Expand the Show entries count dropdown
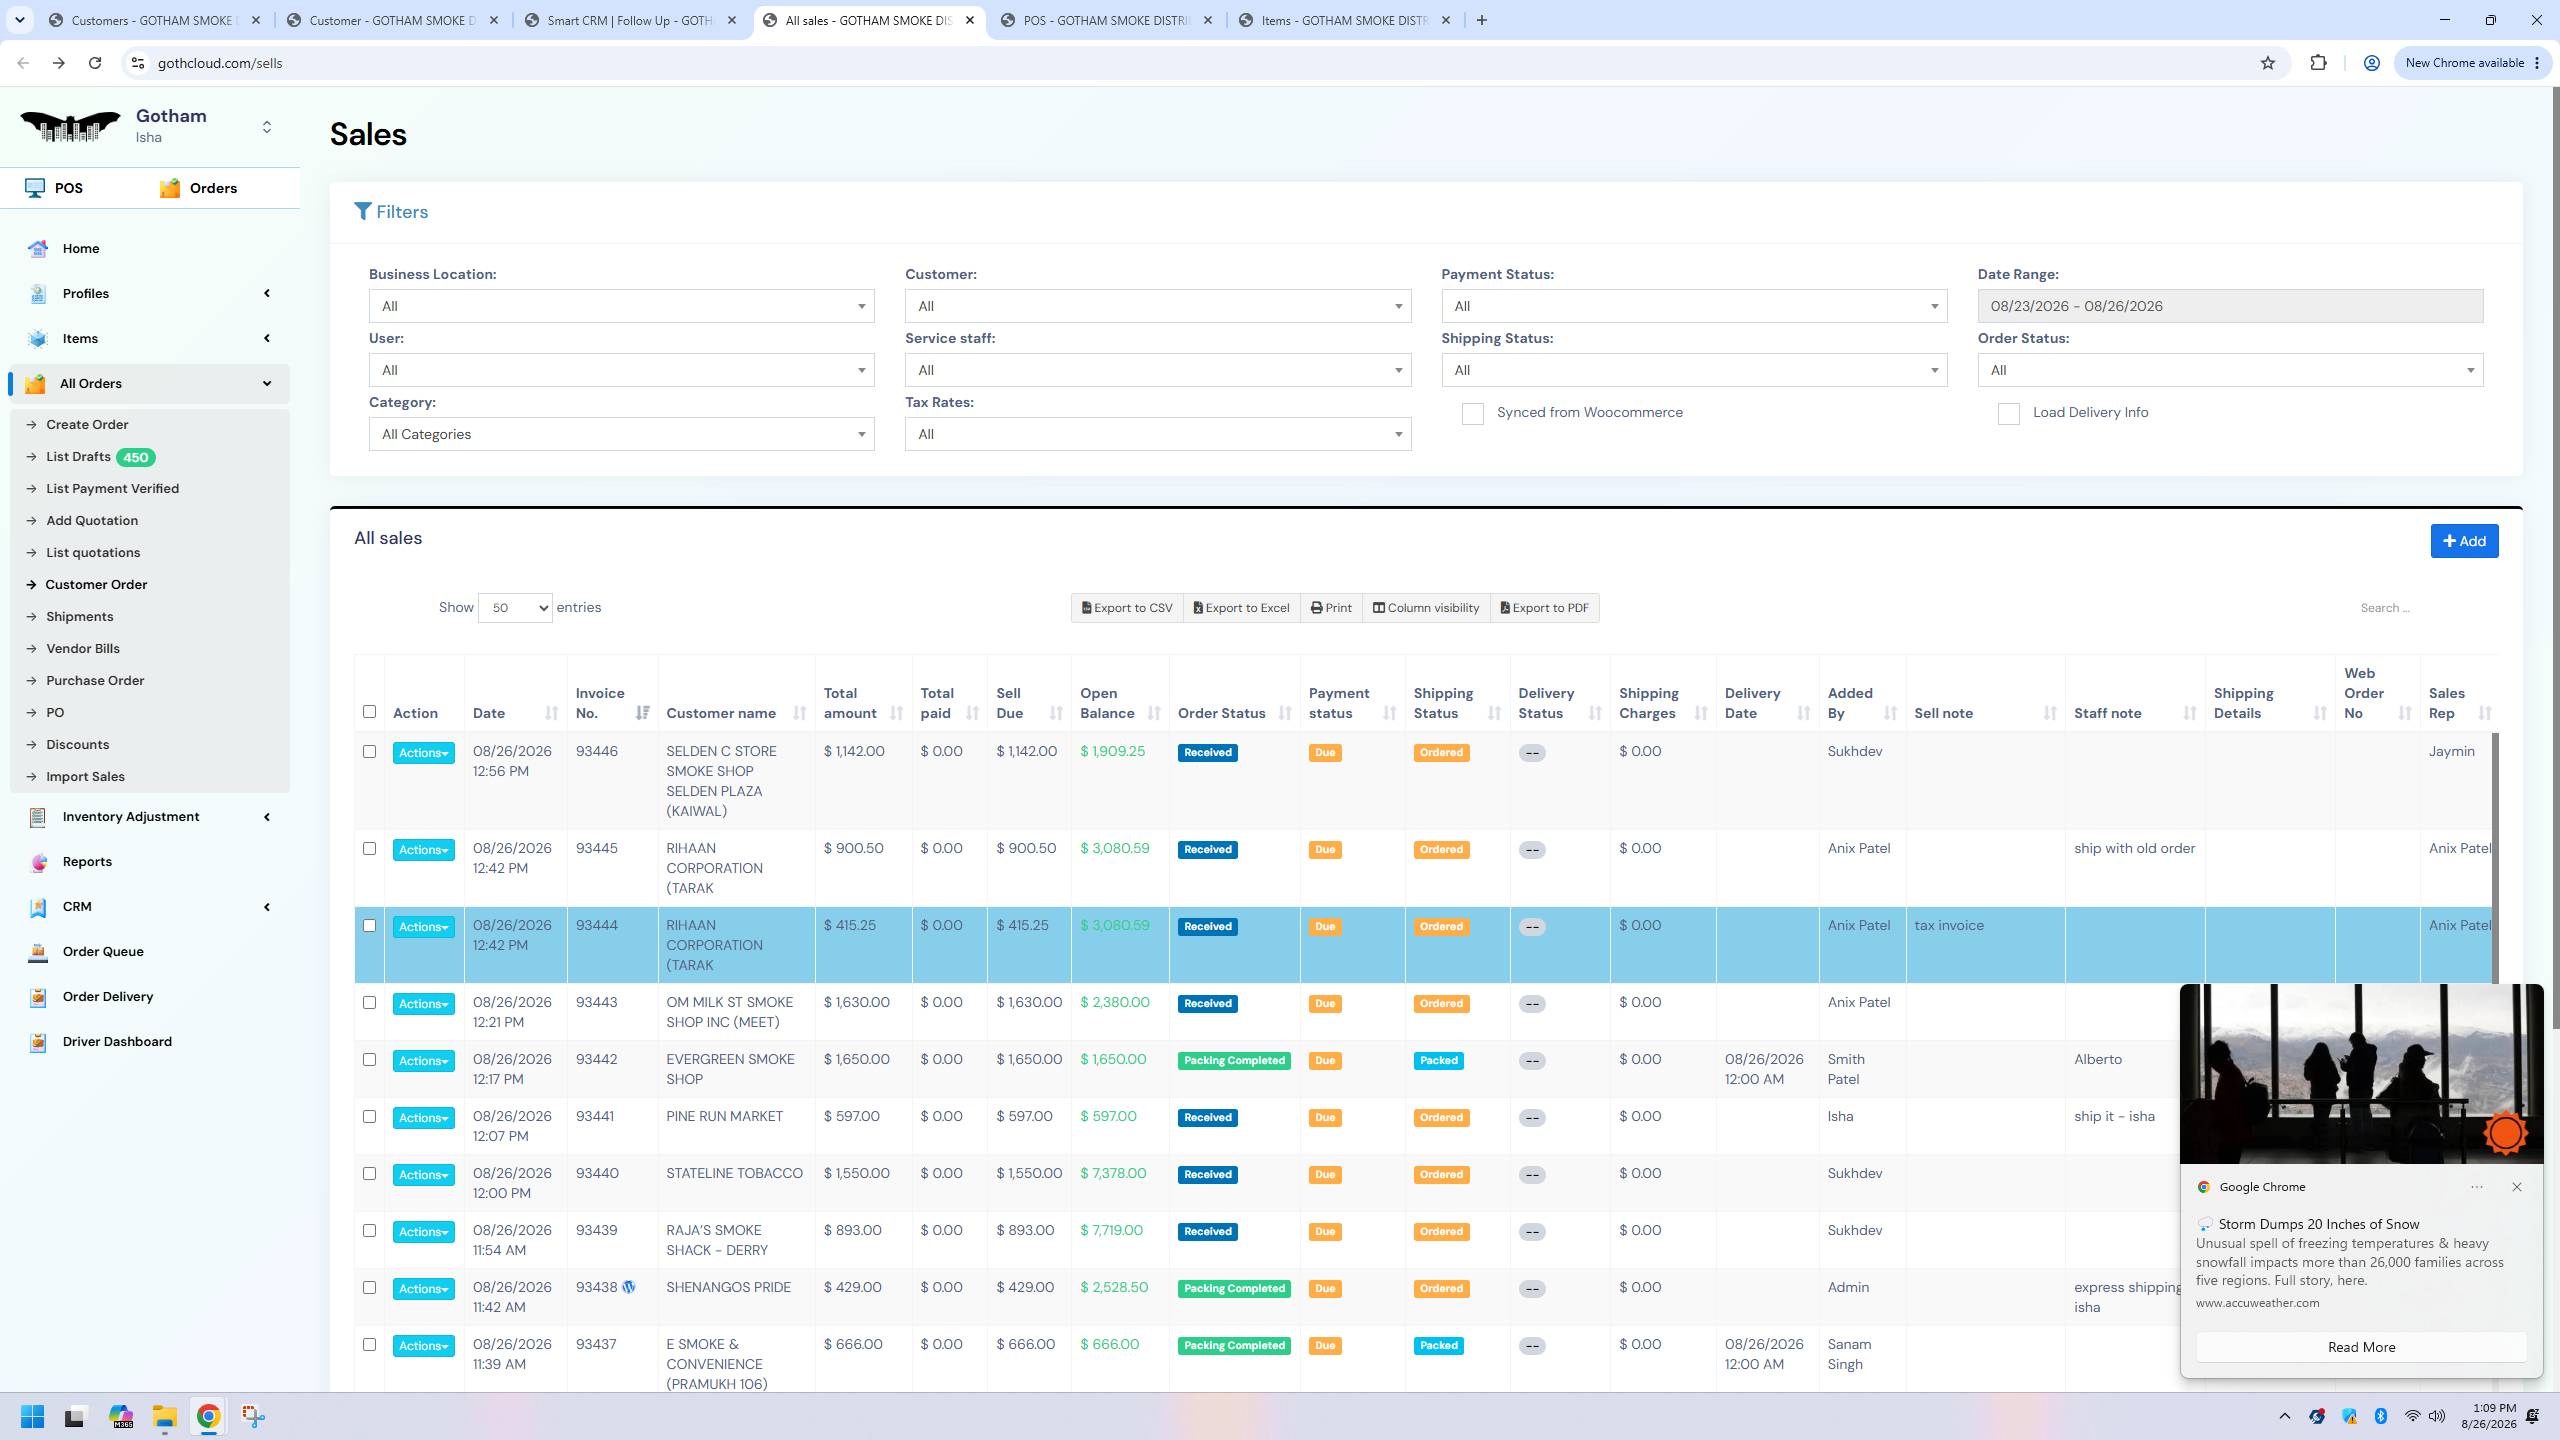2560x1440 pixels. [515, 608]
